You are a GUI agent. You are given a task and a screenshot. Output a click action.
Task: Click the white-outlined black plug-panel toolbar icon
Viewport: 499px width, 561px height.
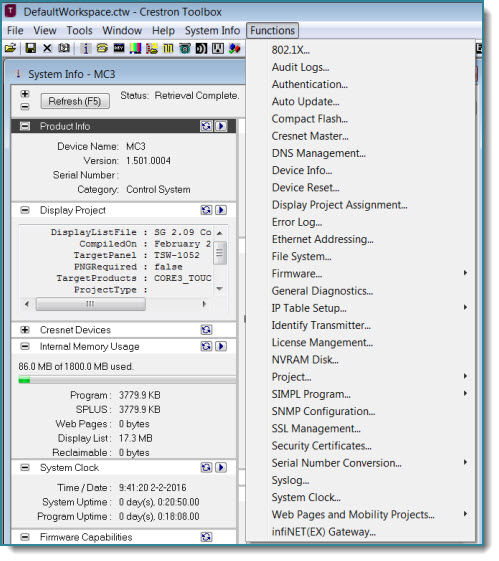[218, 48]
